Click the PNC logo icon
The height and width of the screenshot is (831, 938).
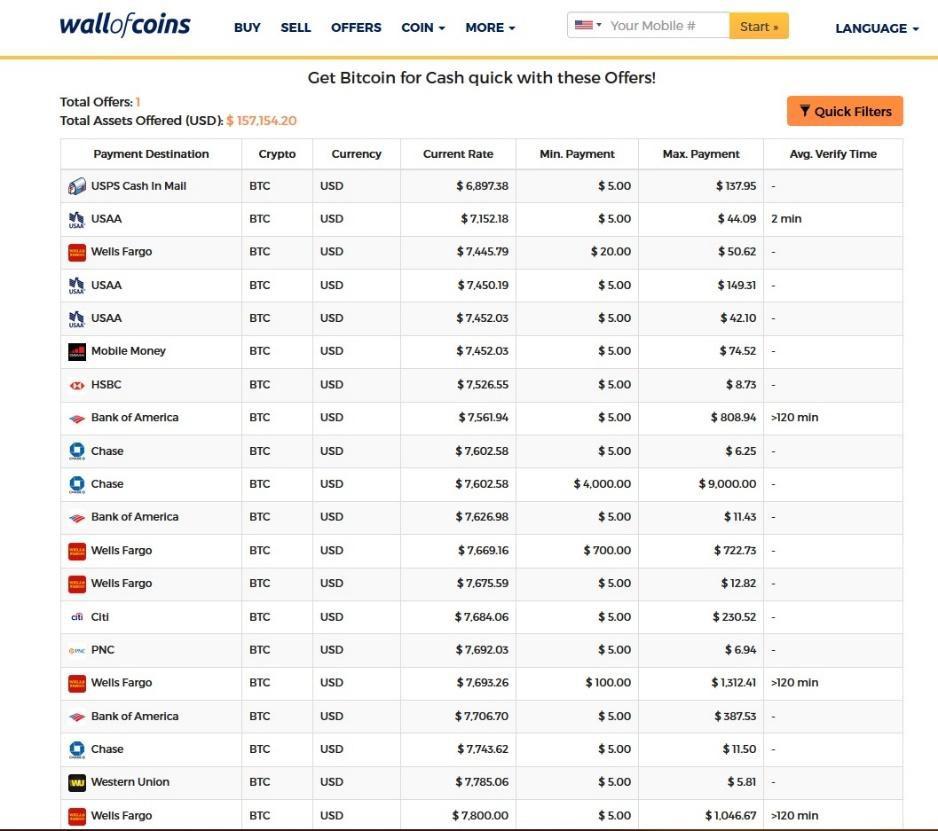(77, 650)
